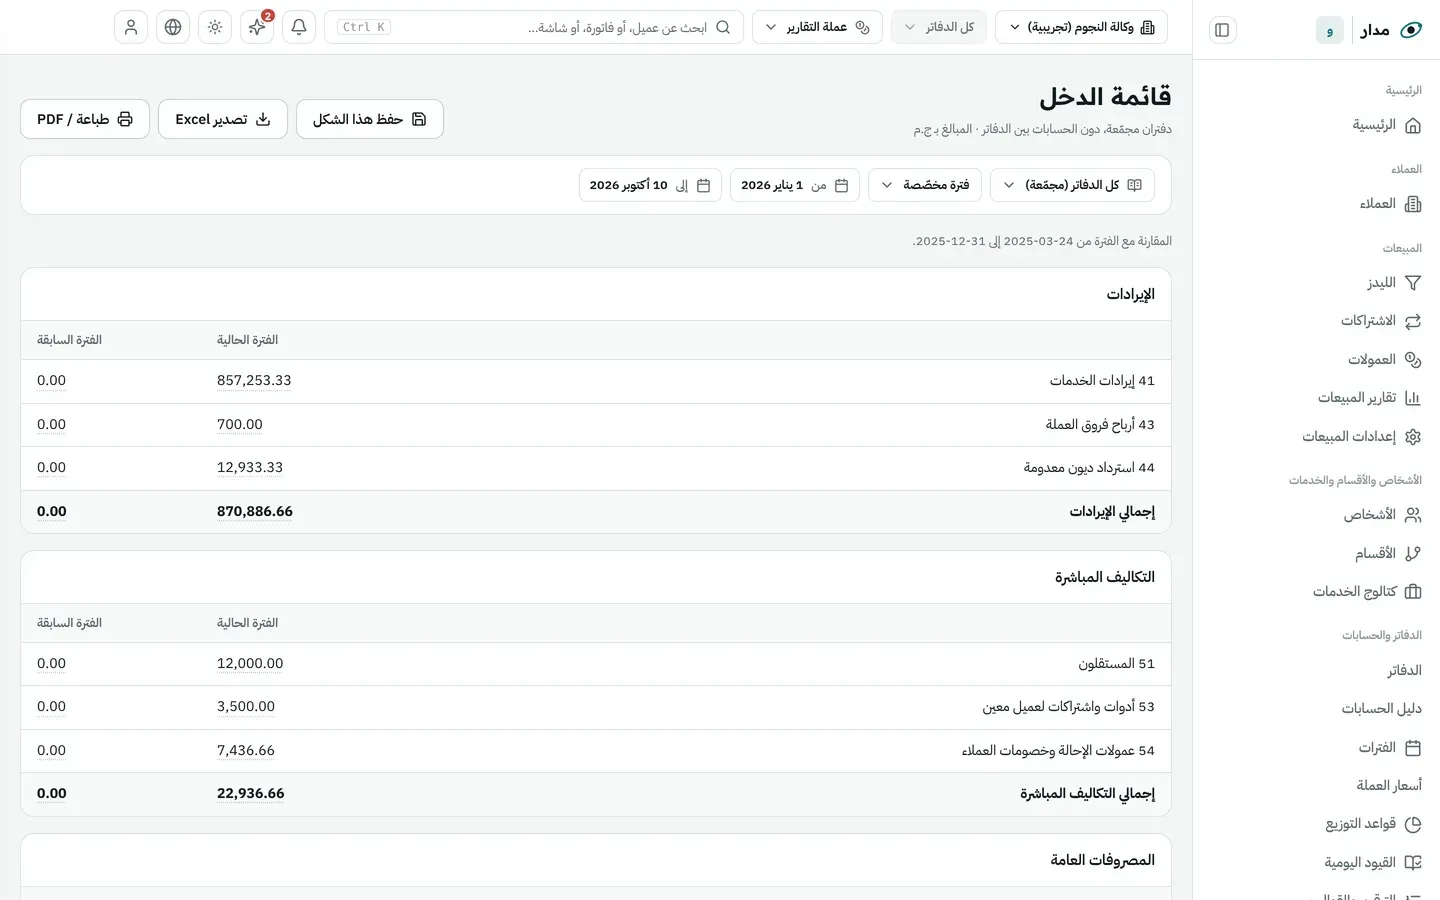The image size is (1440, 900).
Task: Toggle the sidebar collapse icon
Action: (x=1222, y=30)
